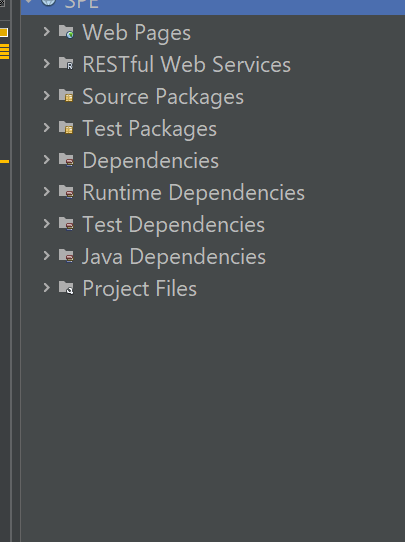Click the Project Files folder icon
Viewport: 405px width, 542px height.
(x=66, y=288)
